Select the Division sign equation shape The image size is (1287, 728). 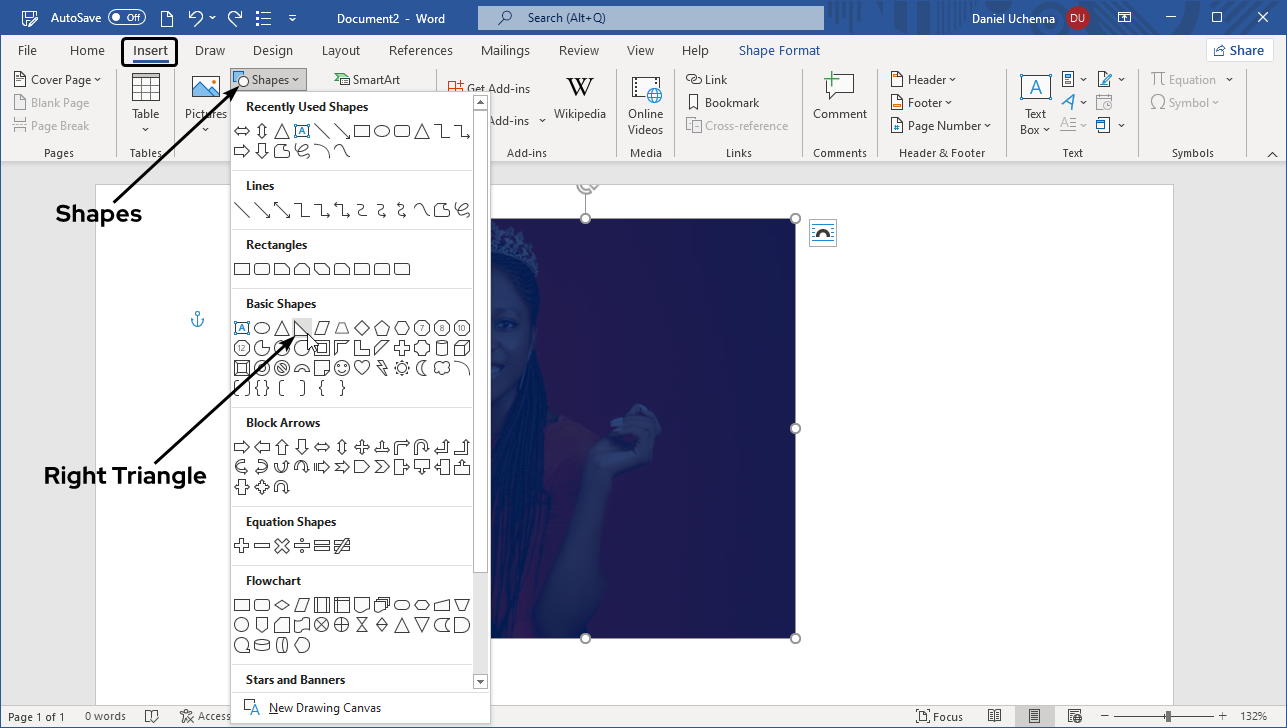302,546
